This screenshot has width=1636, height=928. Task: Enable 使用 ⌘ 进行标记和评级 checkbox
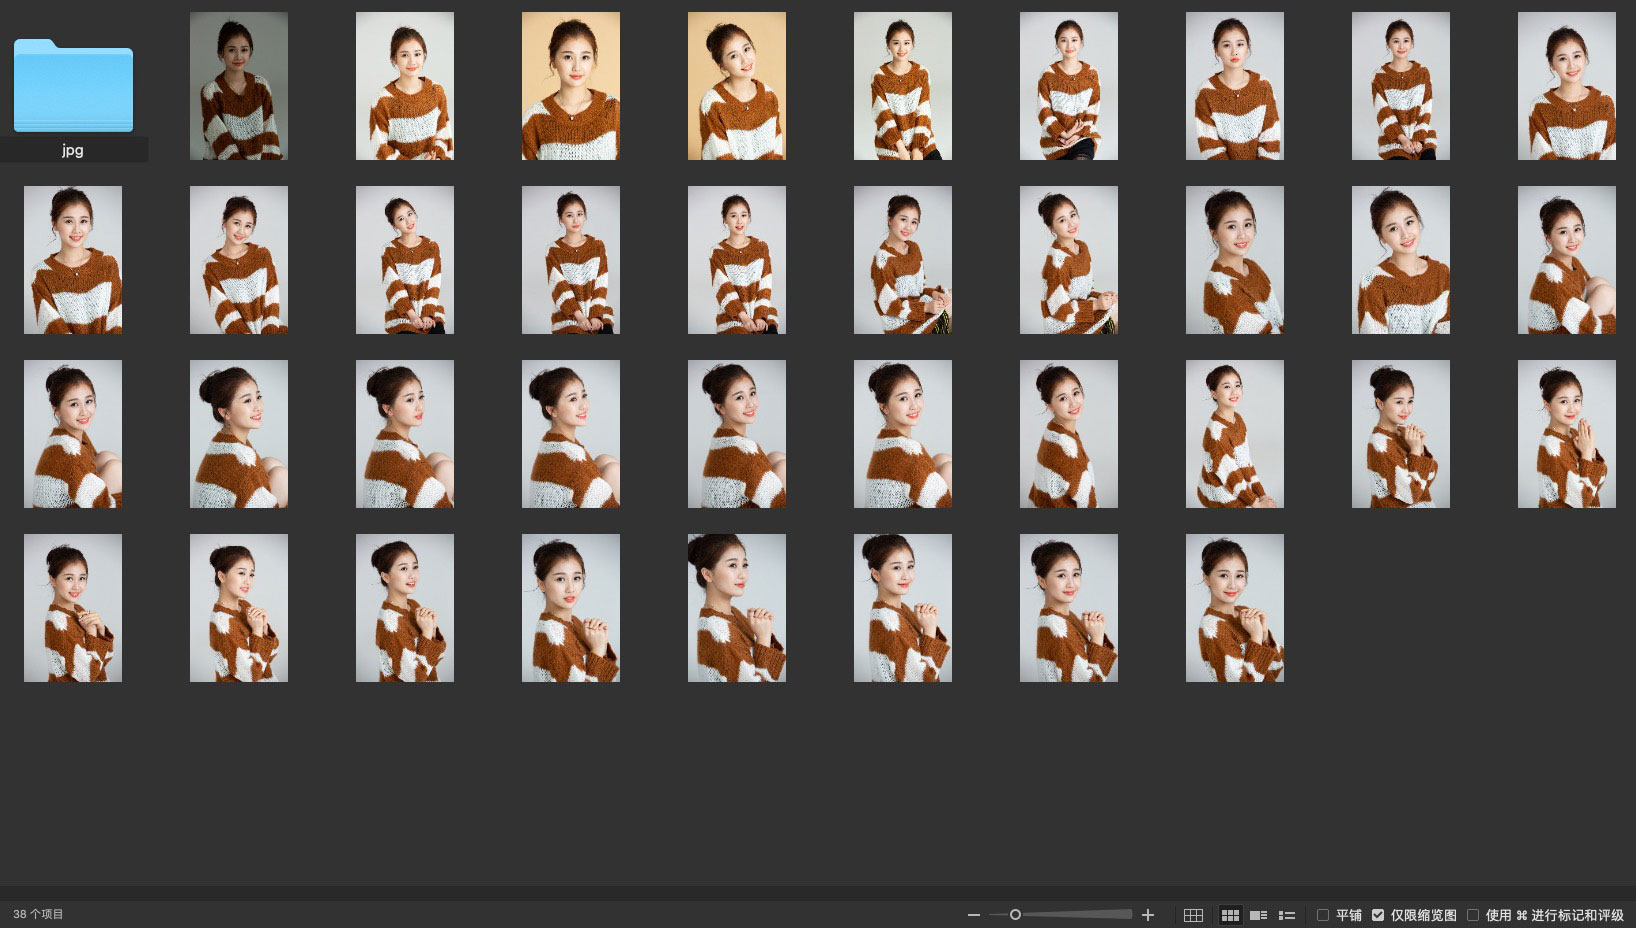click(1473, 915)
